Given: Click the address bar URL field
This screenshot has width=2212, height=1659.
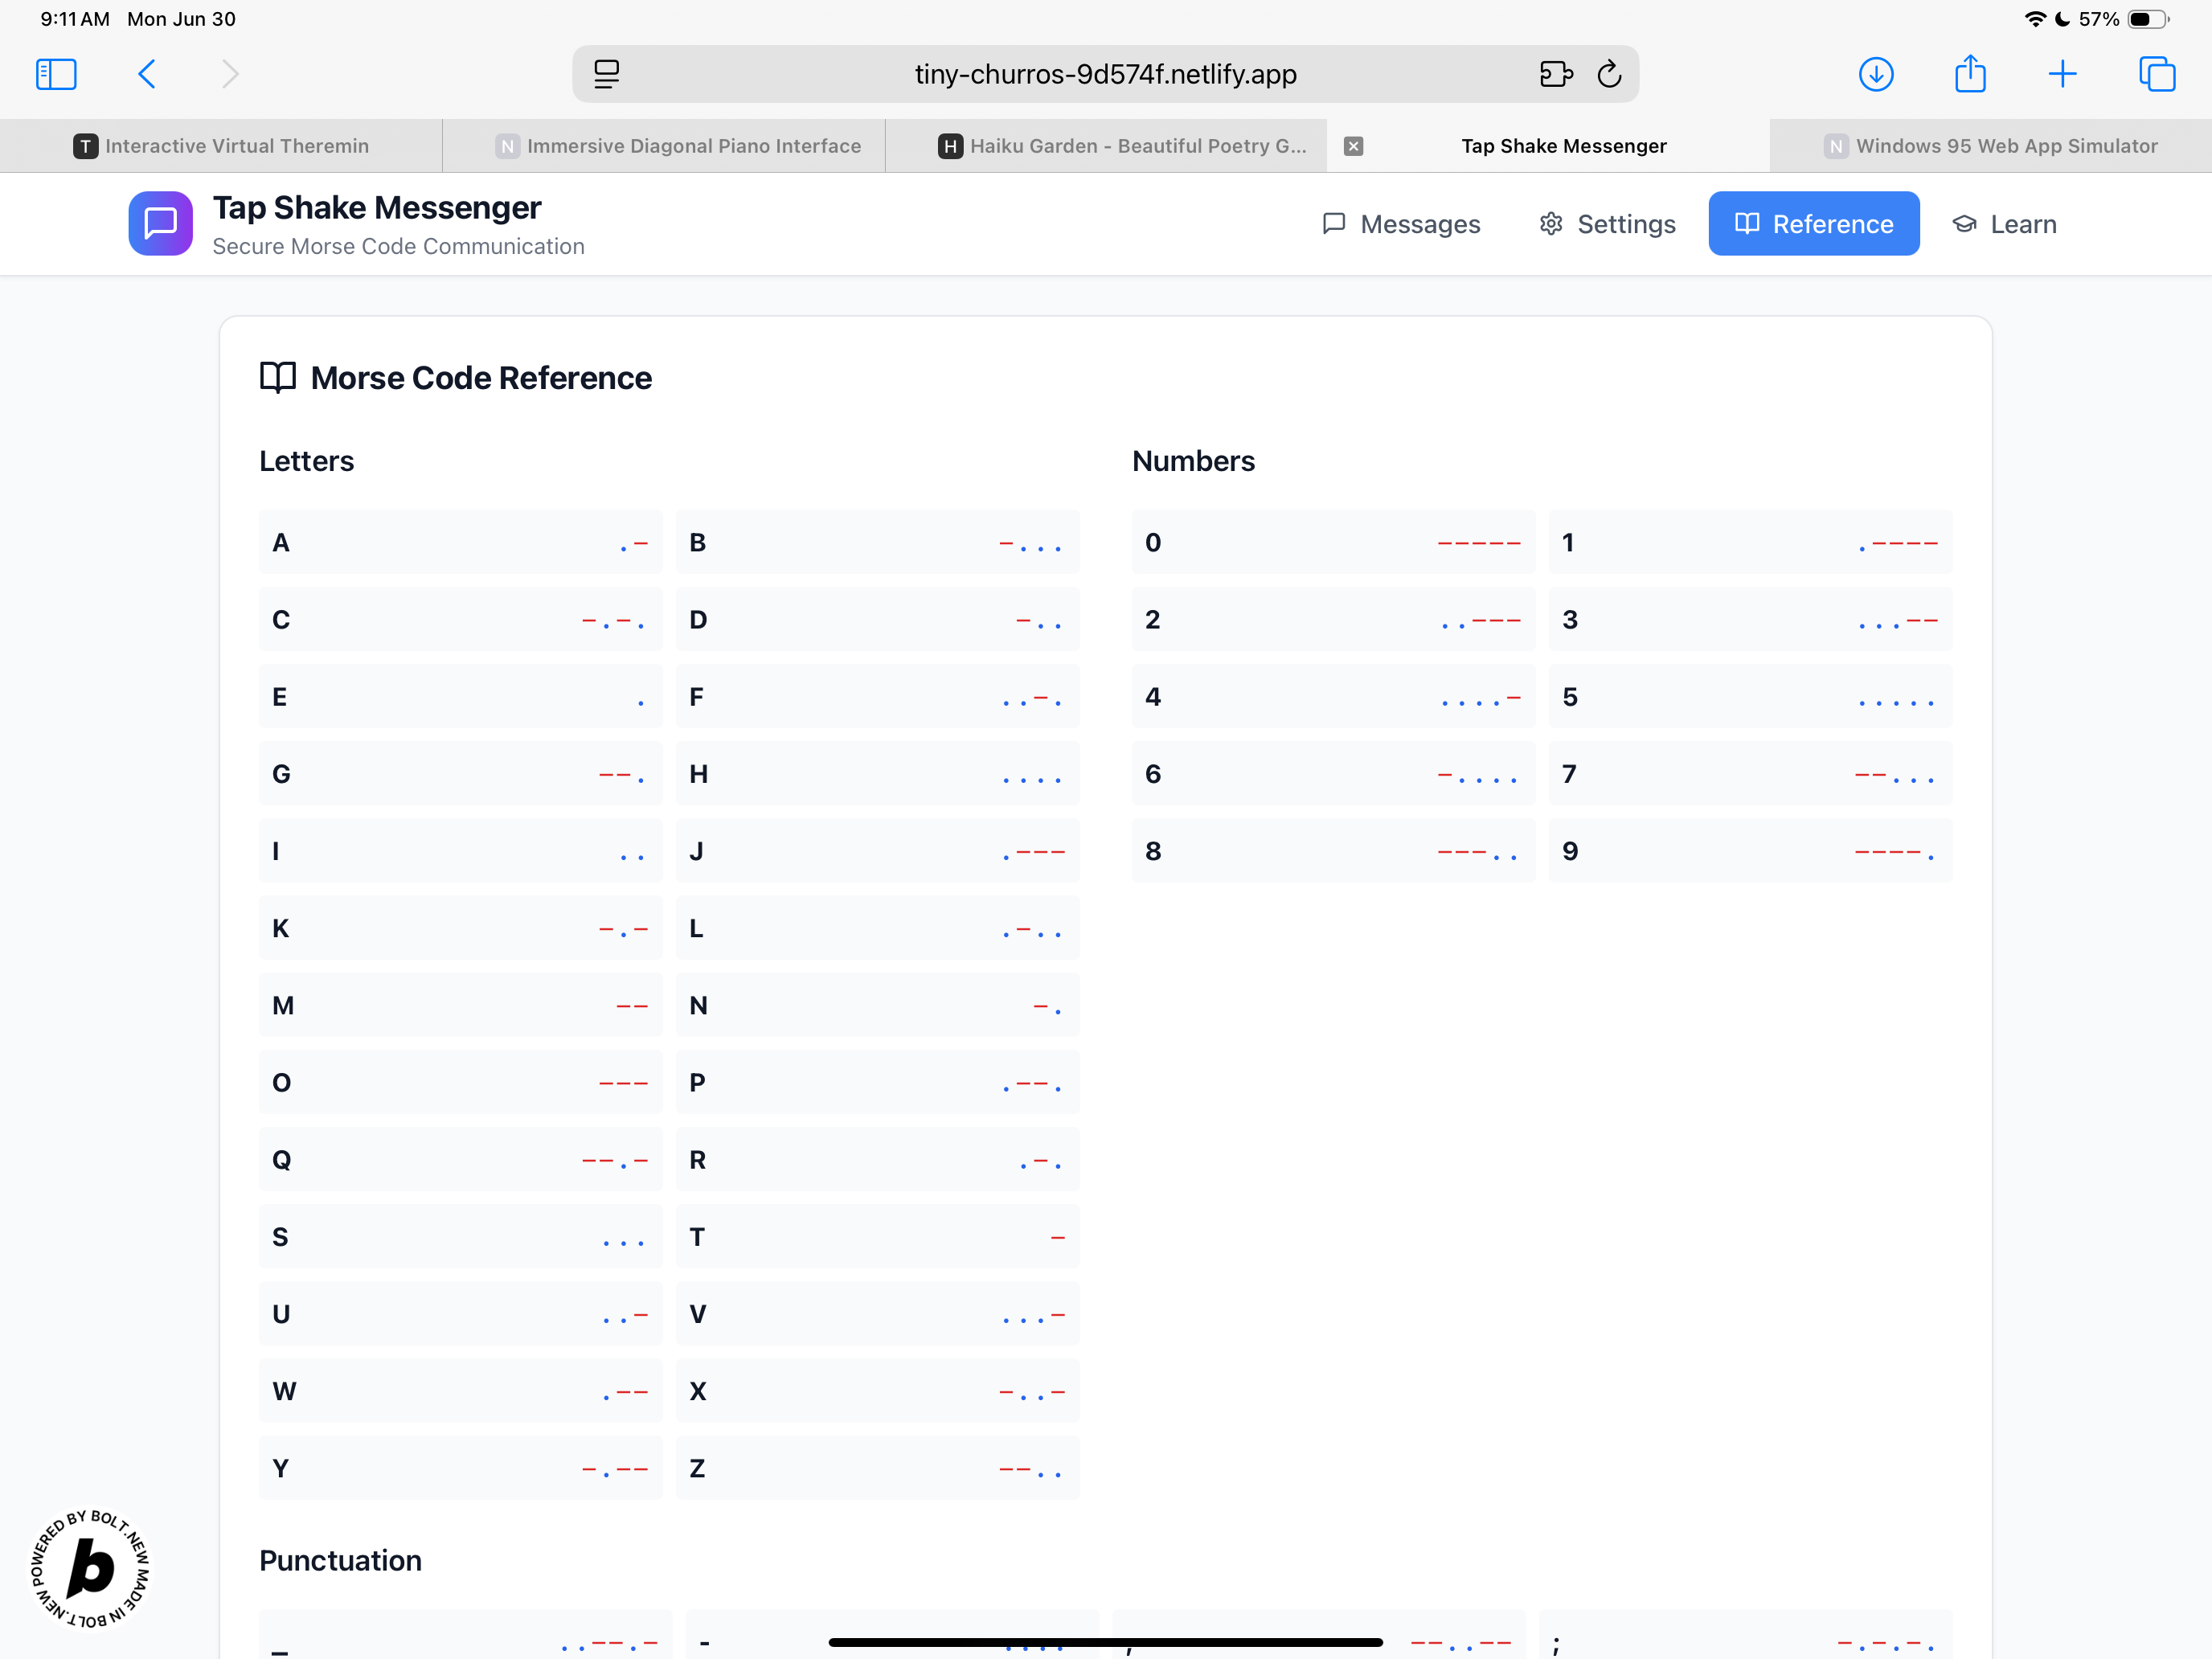Looking at the screenshot, I should pos(1105,74).
